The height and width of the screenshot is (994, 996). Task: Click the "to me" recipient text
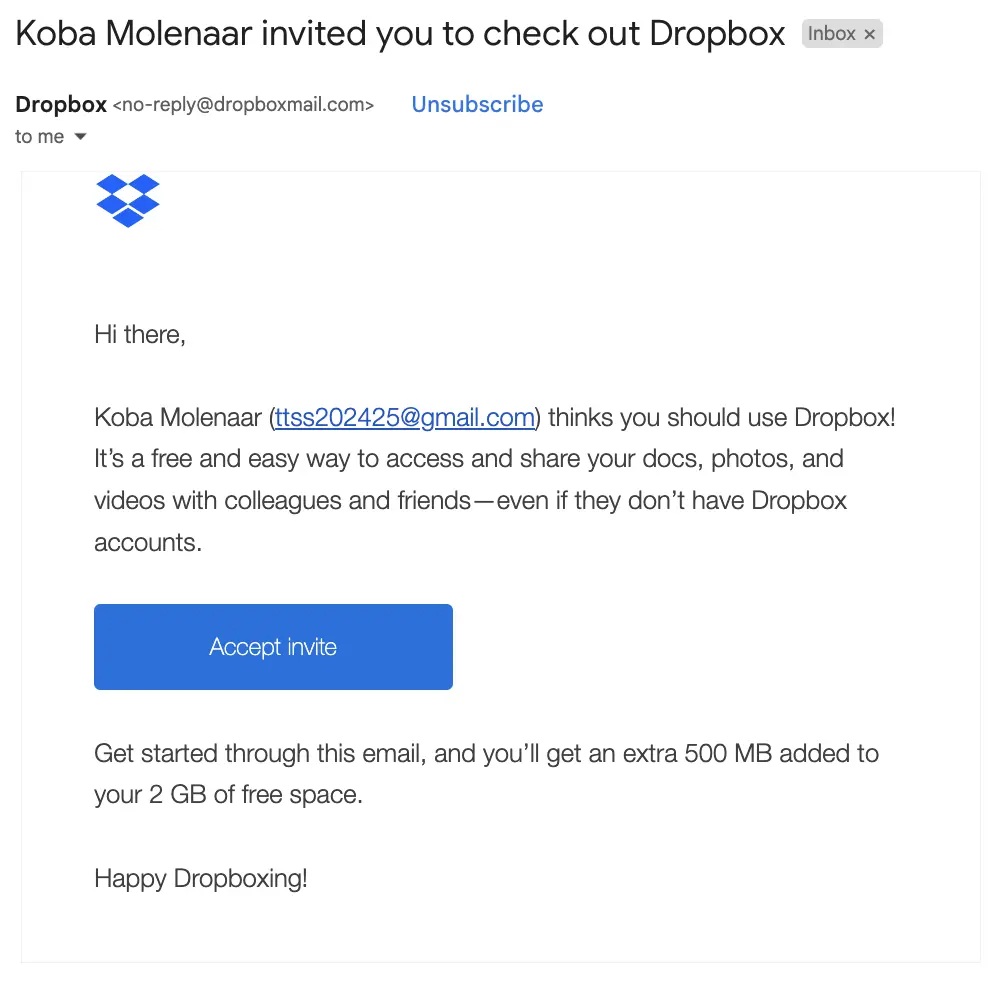(x=40, y=137)
